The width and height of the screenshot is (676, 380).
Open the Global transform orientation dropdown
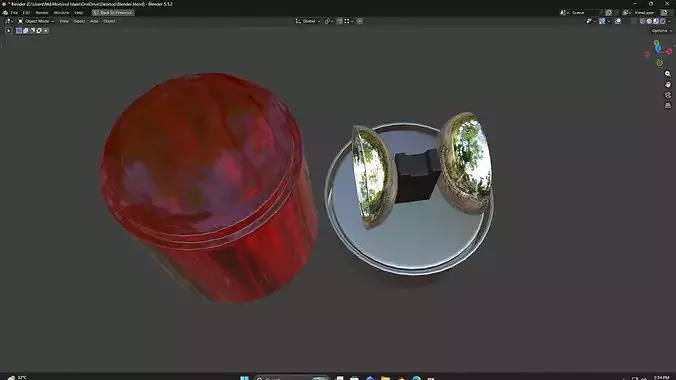tap(308, 21)
